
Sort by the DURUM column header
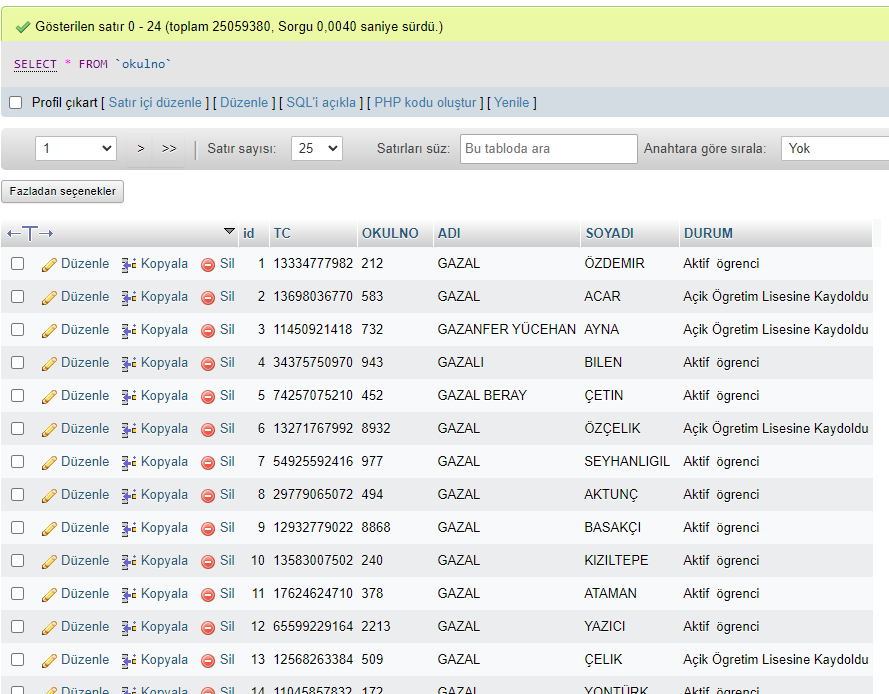(708, 234)
